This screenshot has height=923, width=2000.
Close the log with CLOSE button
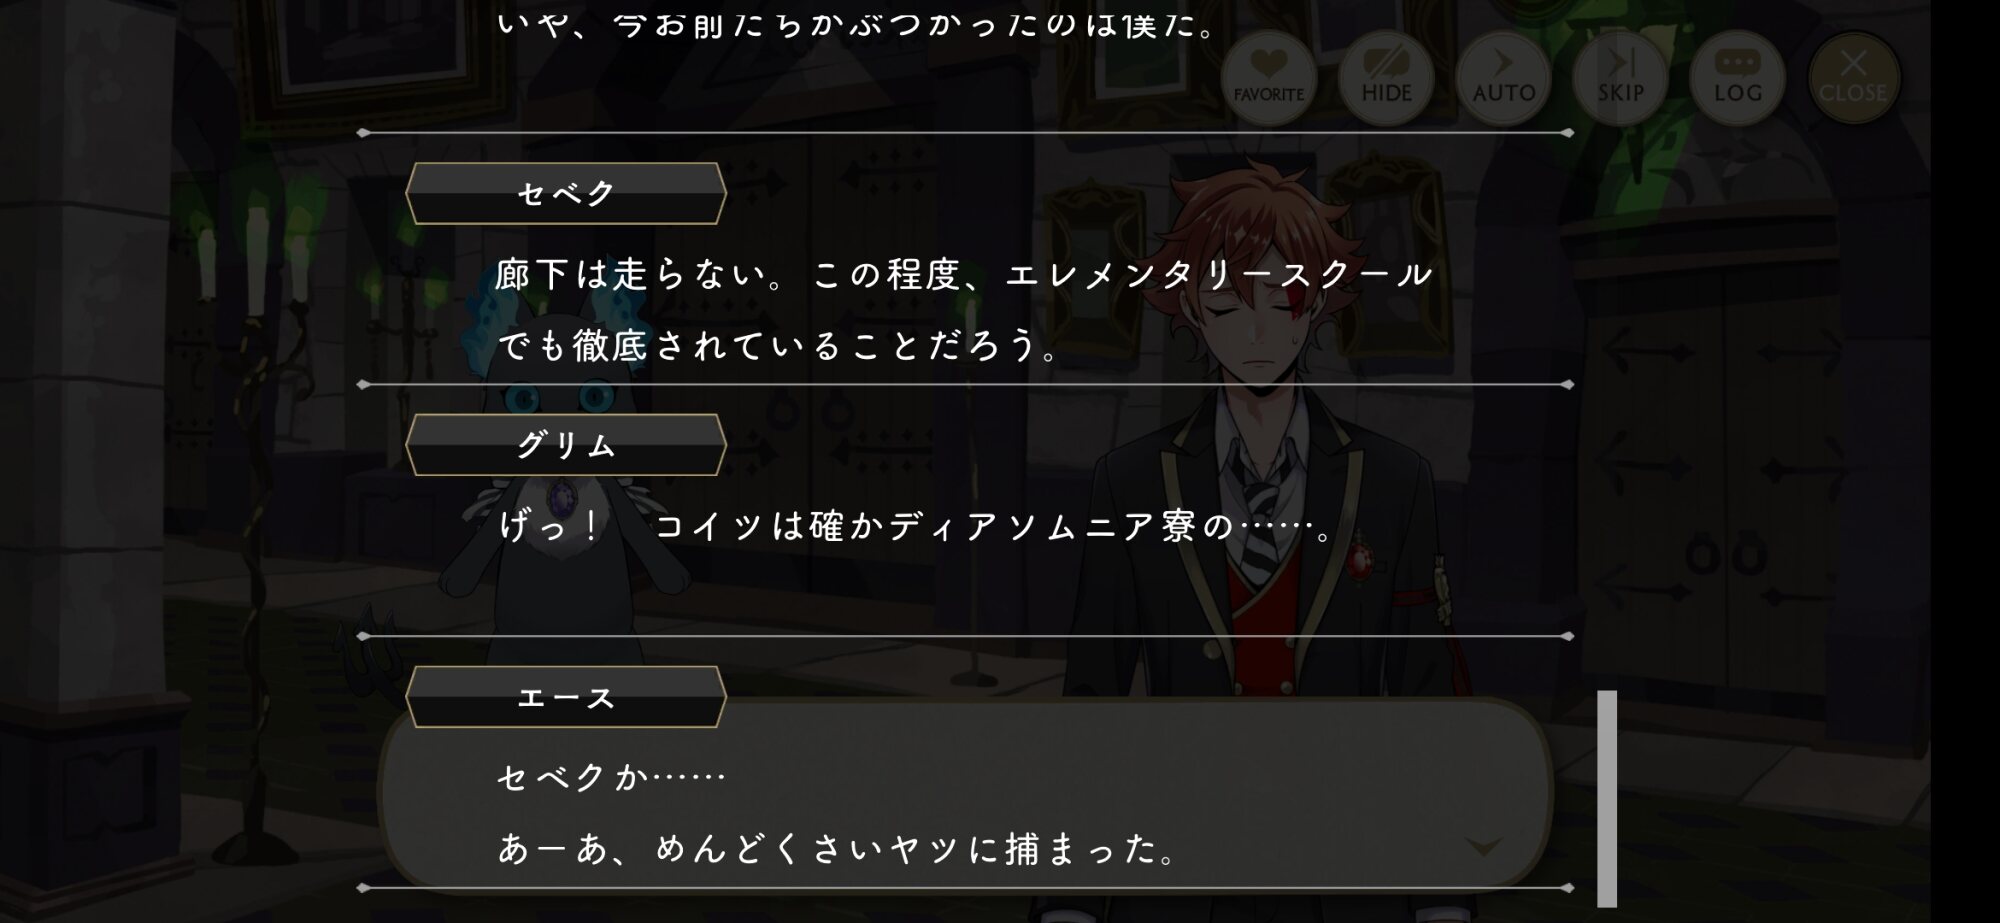[x=1853, y=78]
